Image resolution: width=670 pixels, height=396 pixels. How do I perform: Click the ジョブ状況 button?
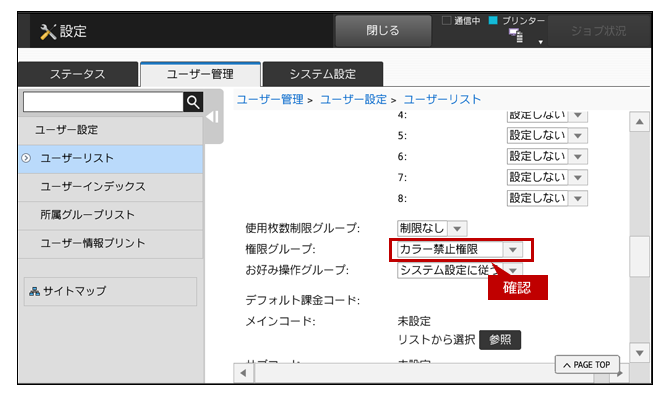[x=598, y=31]
